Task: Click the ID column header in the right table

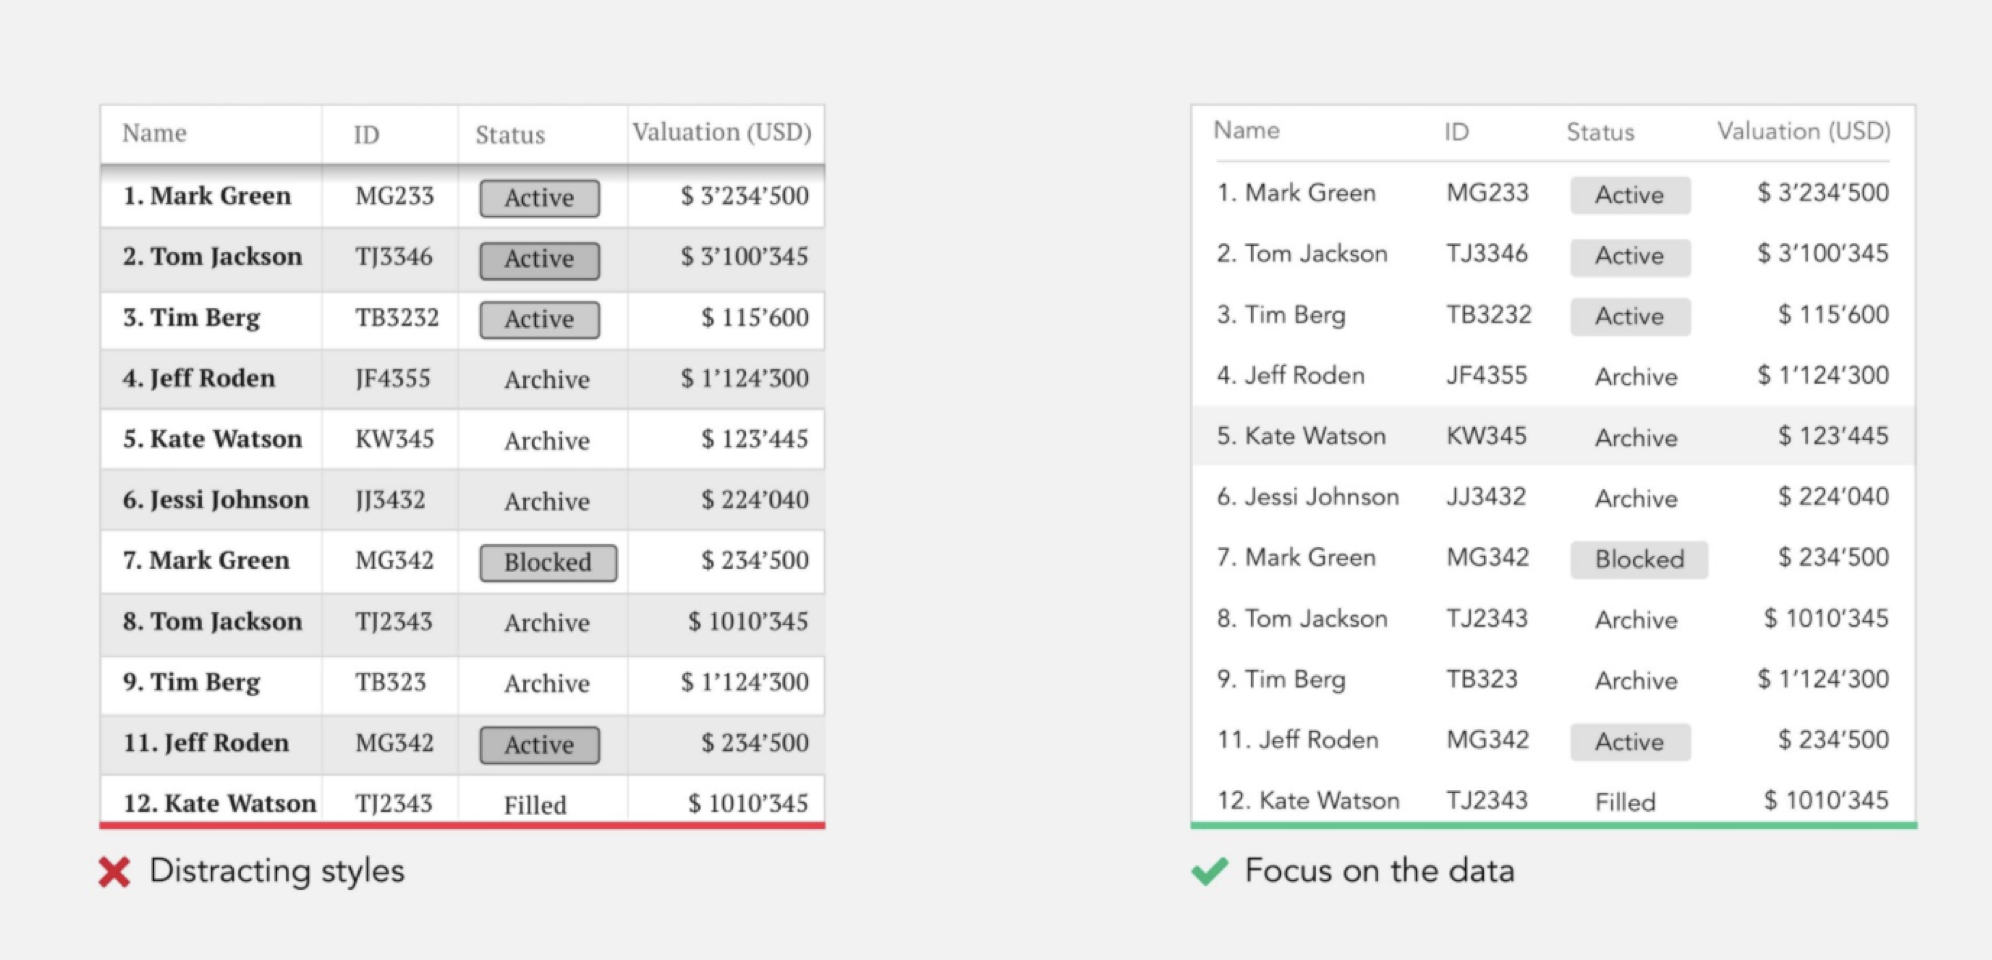Action: click(1456, 132)
